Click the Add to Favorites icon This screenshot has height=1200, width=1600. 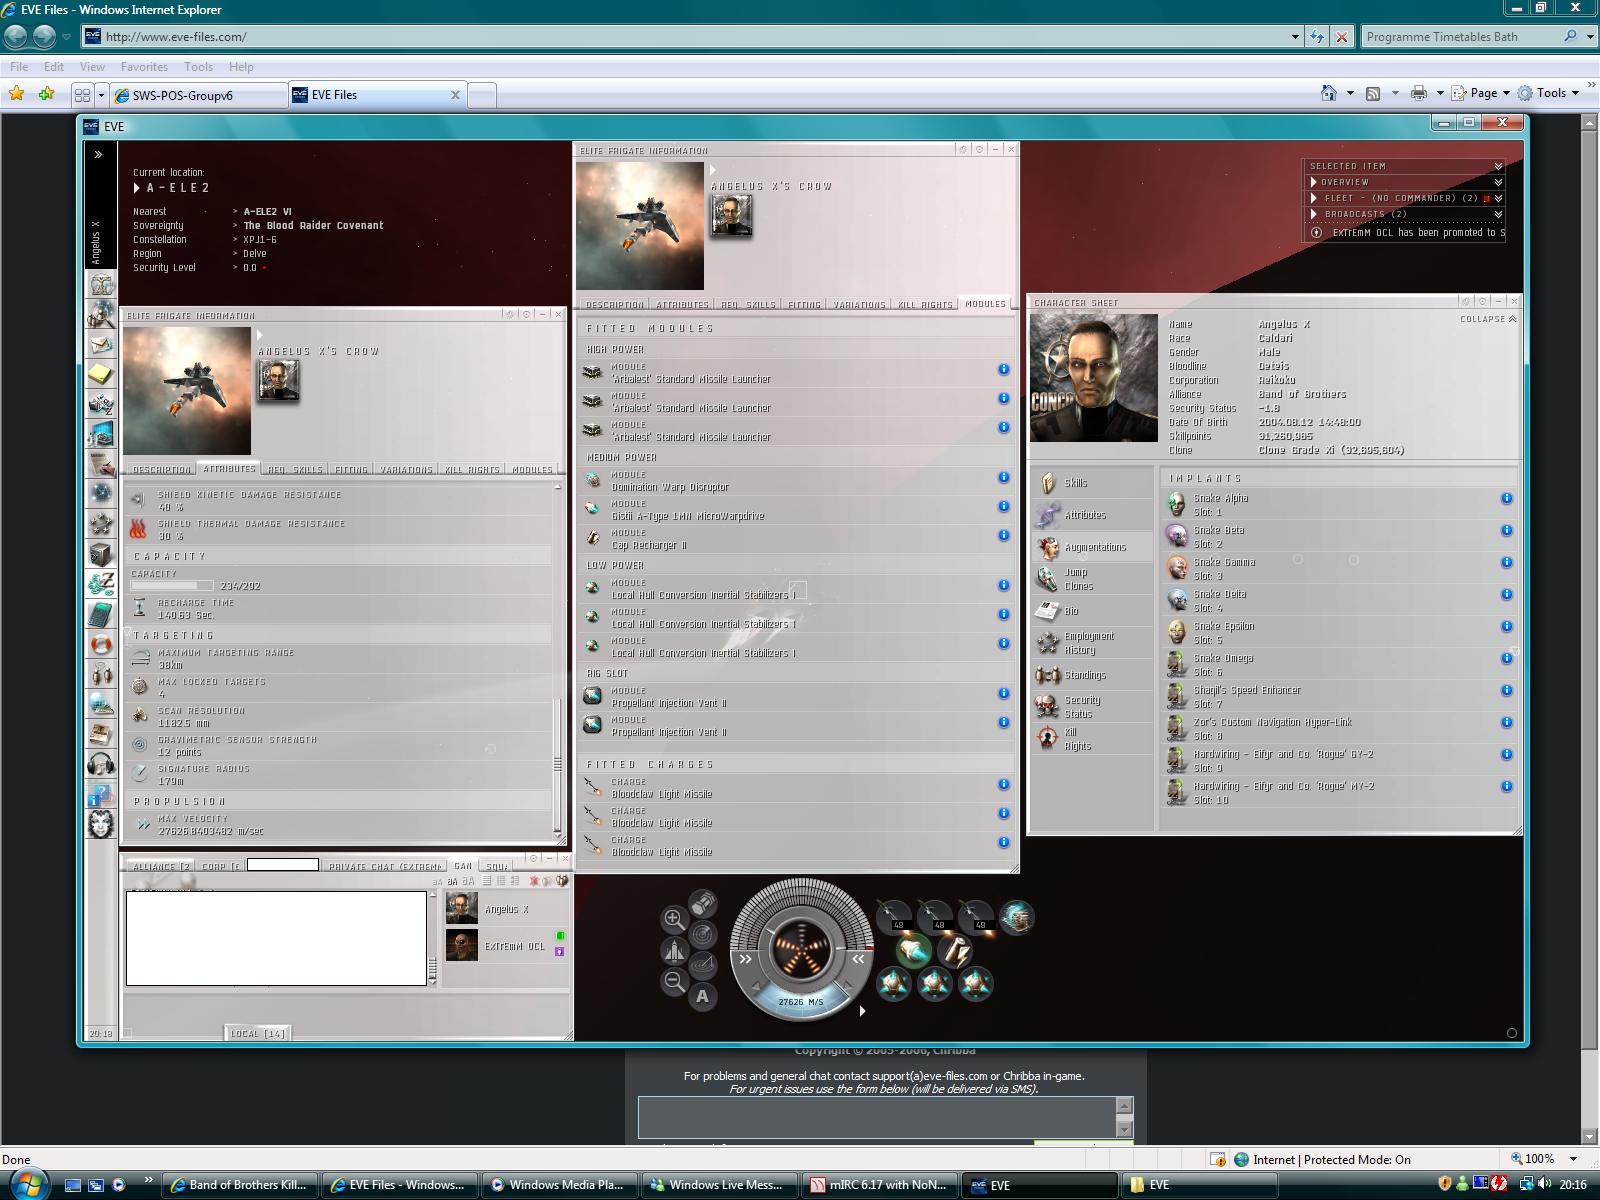pos(46,94)
